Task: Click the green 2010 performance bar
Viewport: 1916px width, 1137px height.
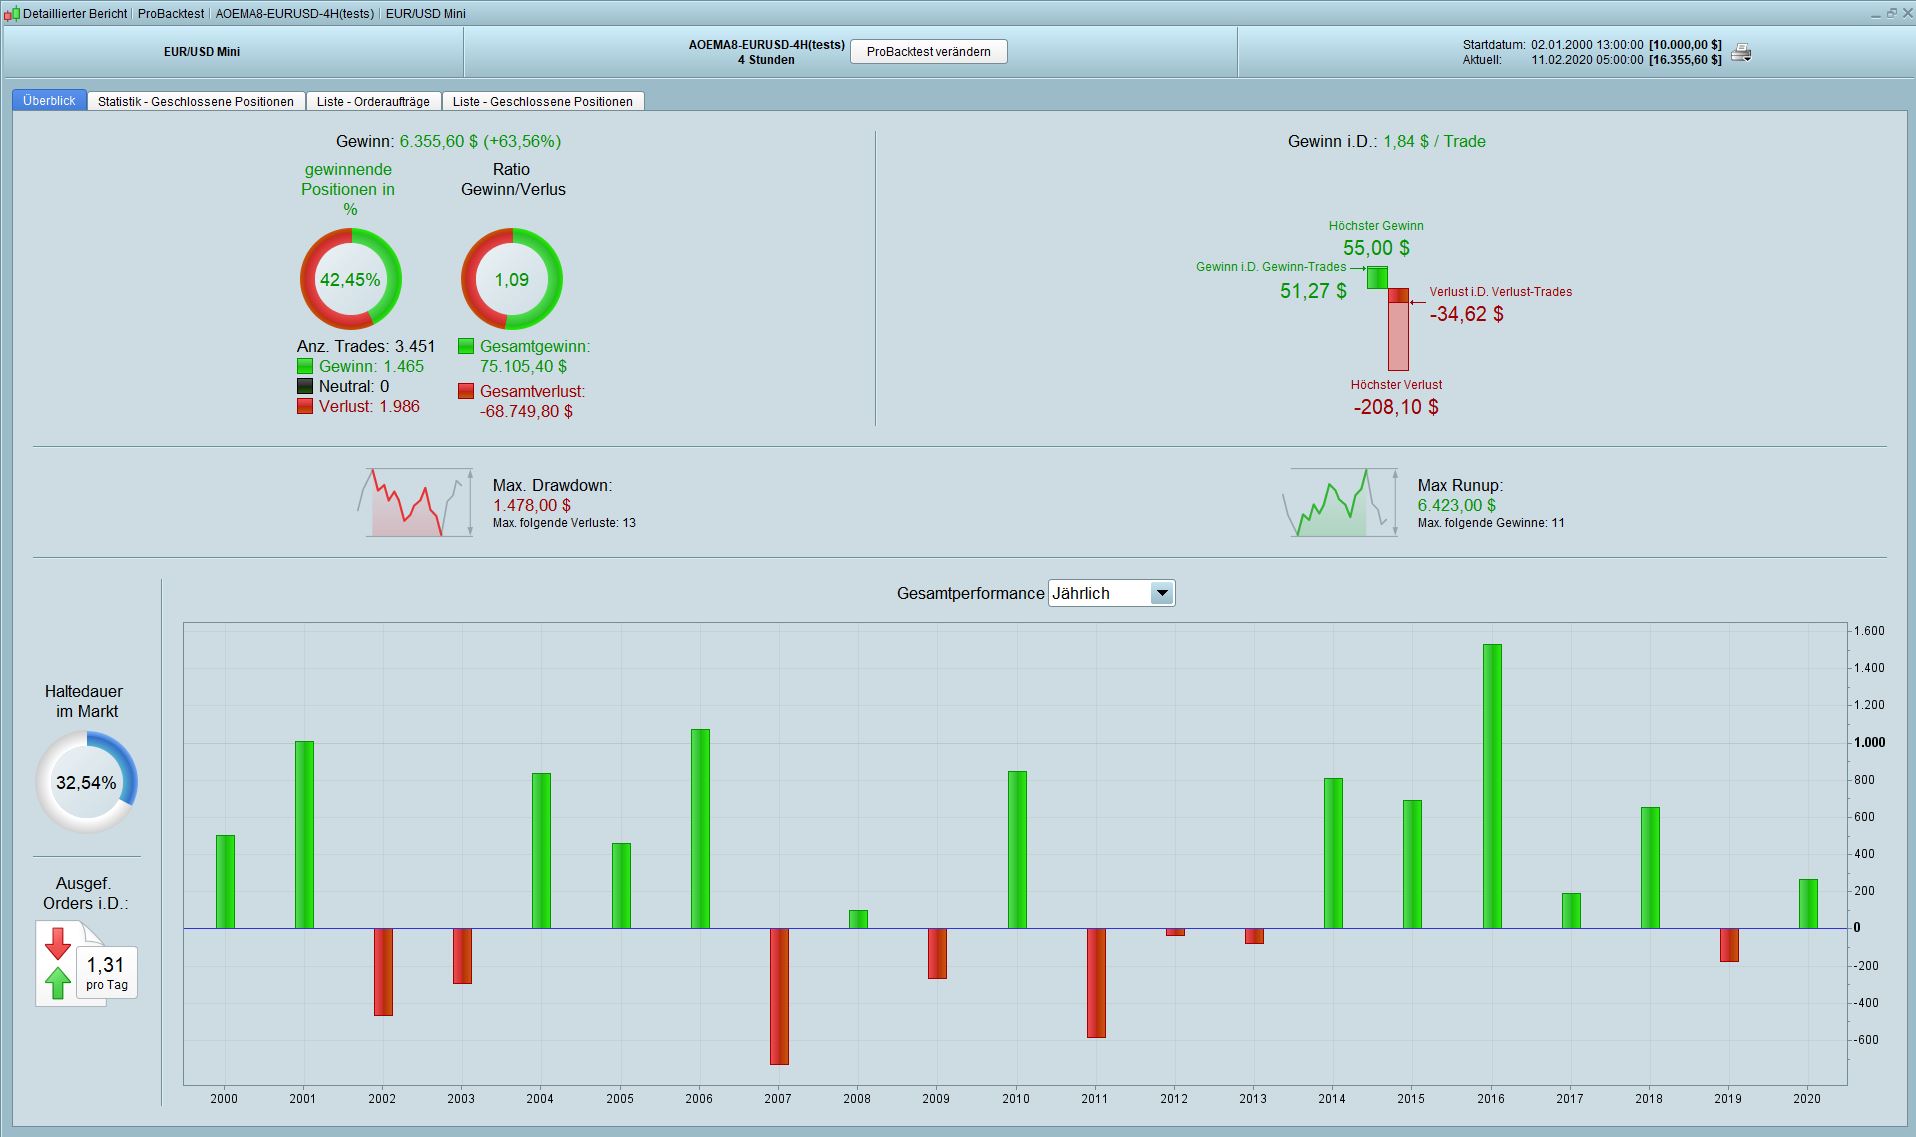Action: (1017, 850)
